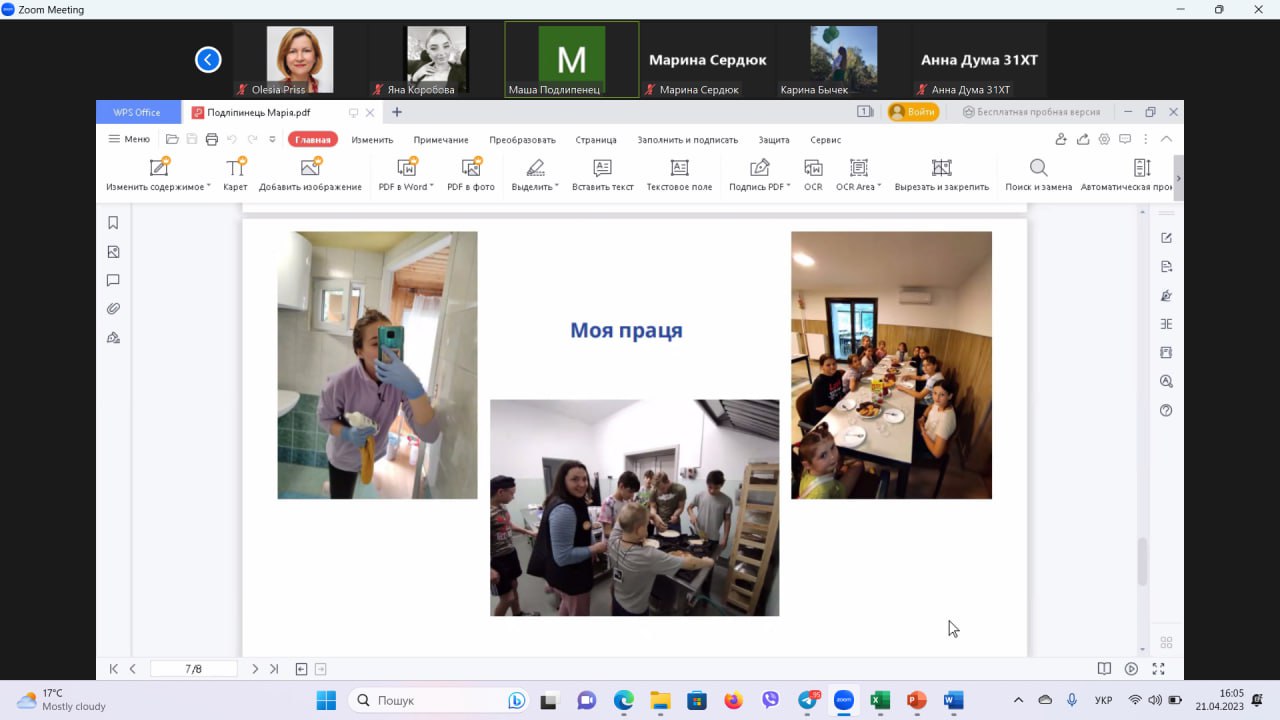Open Find and Replace (Поиск и замена)
Image resolution: width=1280 pixels, height=720 pixels.
pyautogui.click(x=1038, y=174)
